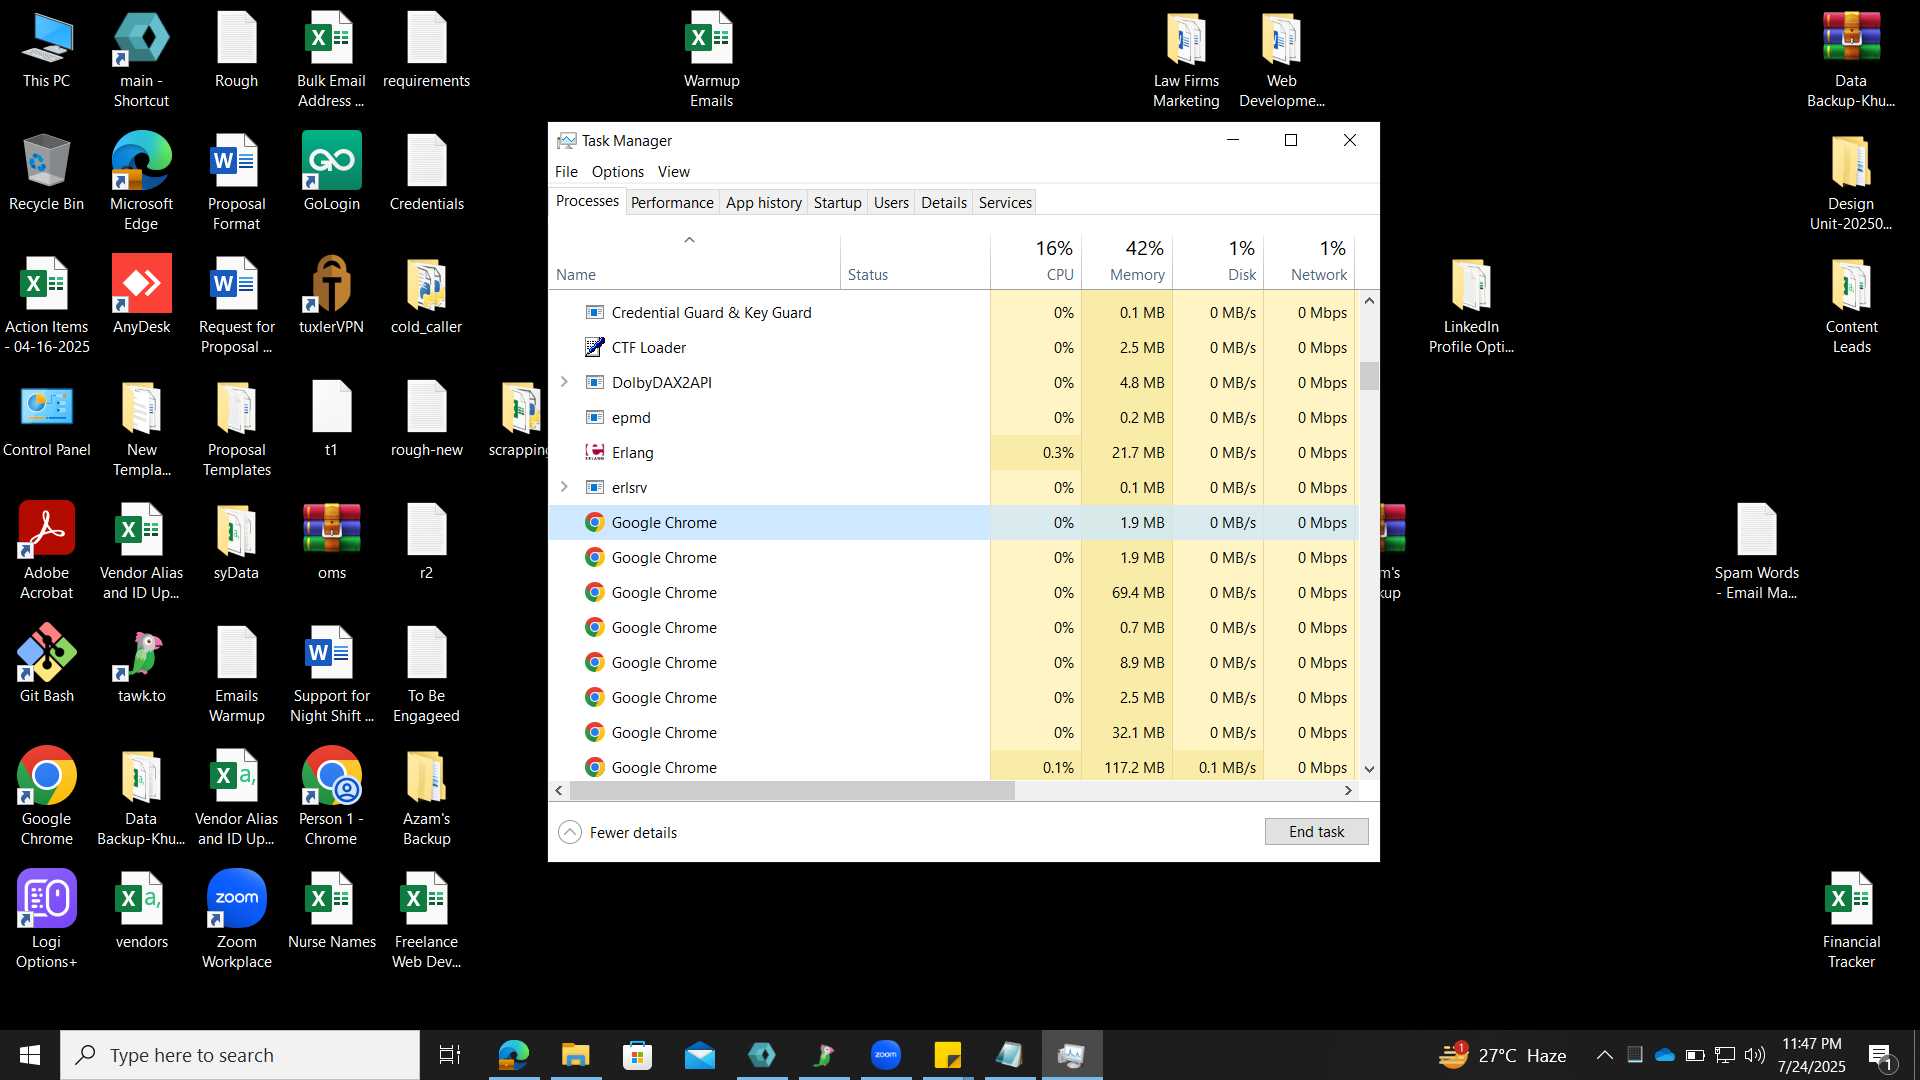Open the clock showing 11:47 PM
Image resolution: width=1920 pixels, height=1080 pixels.
pos(1811,1055)
